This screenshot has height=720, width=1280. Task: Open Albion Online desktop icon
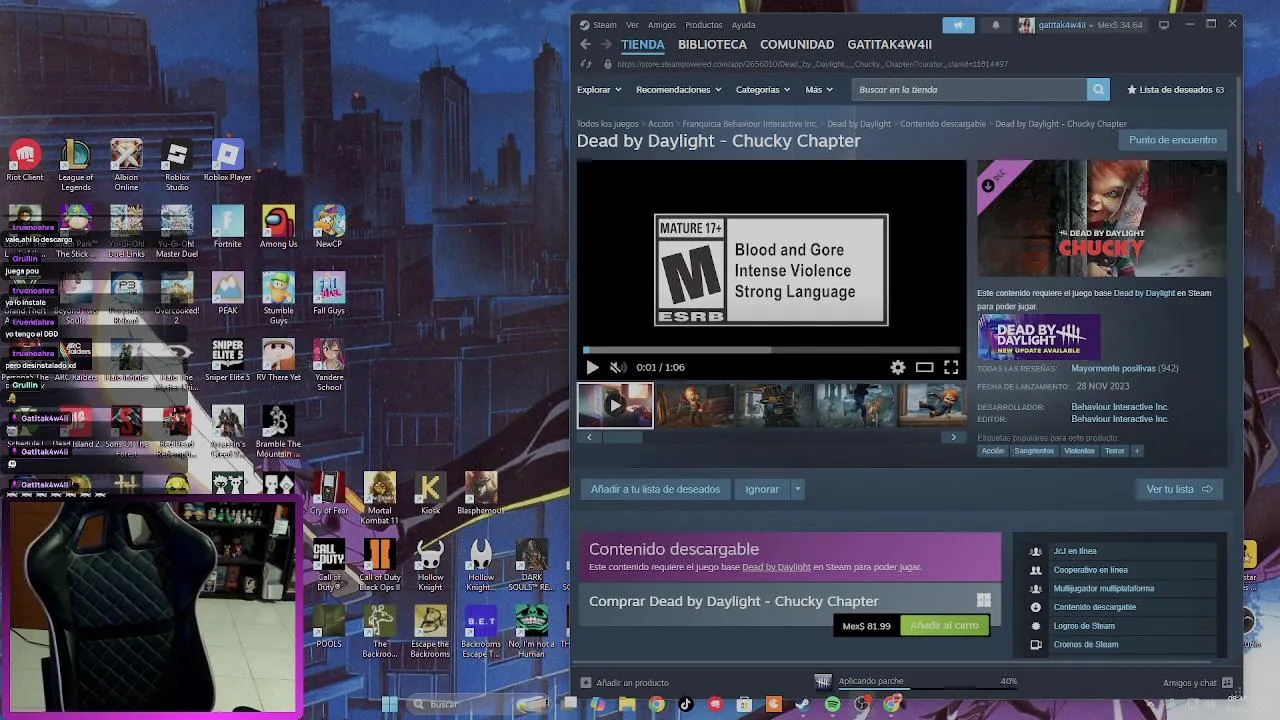(x=126, y=165)
